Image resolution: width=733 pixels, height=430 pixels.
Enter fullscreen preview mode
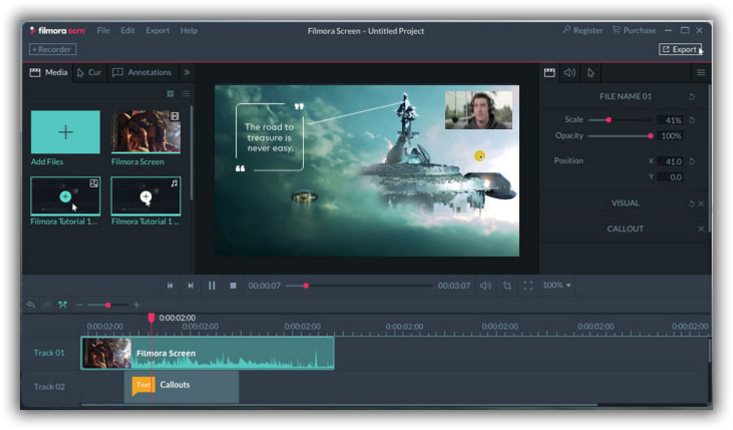(528, 286)
